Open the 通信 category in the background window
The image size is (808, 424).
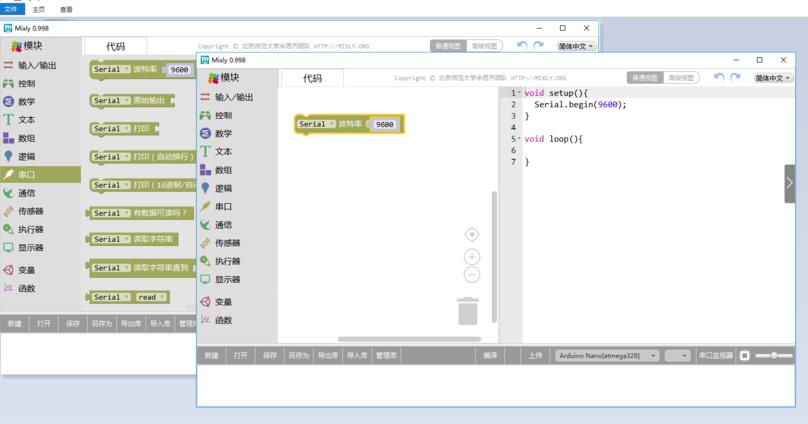(26, 193)
